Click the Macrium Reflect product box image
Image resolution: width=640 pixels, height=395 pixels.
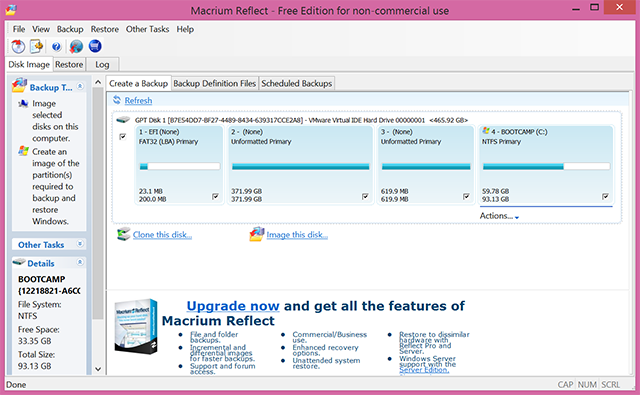click(x=136, y=326)
